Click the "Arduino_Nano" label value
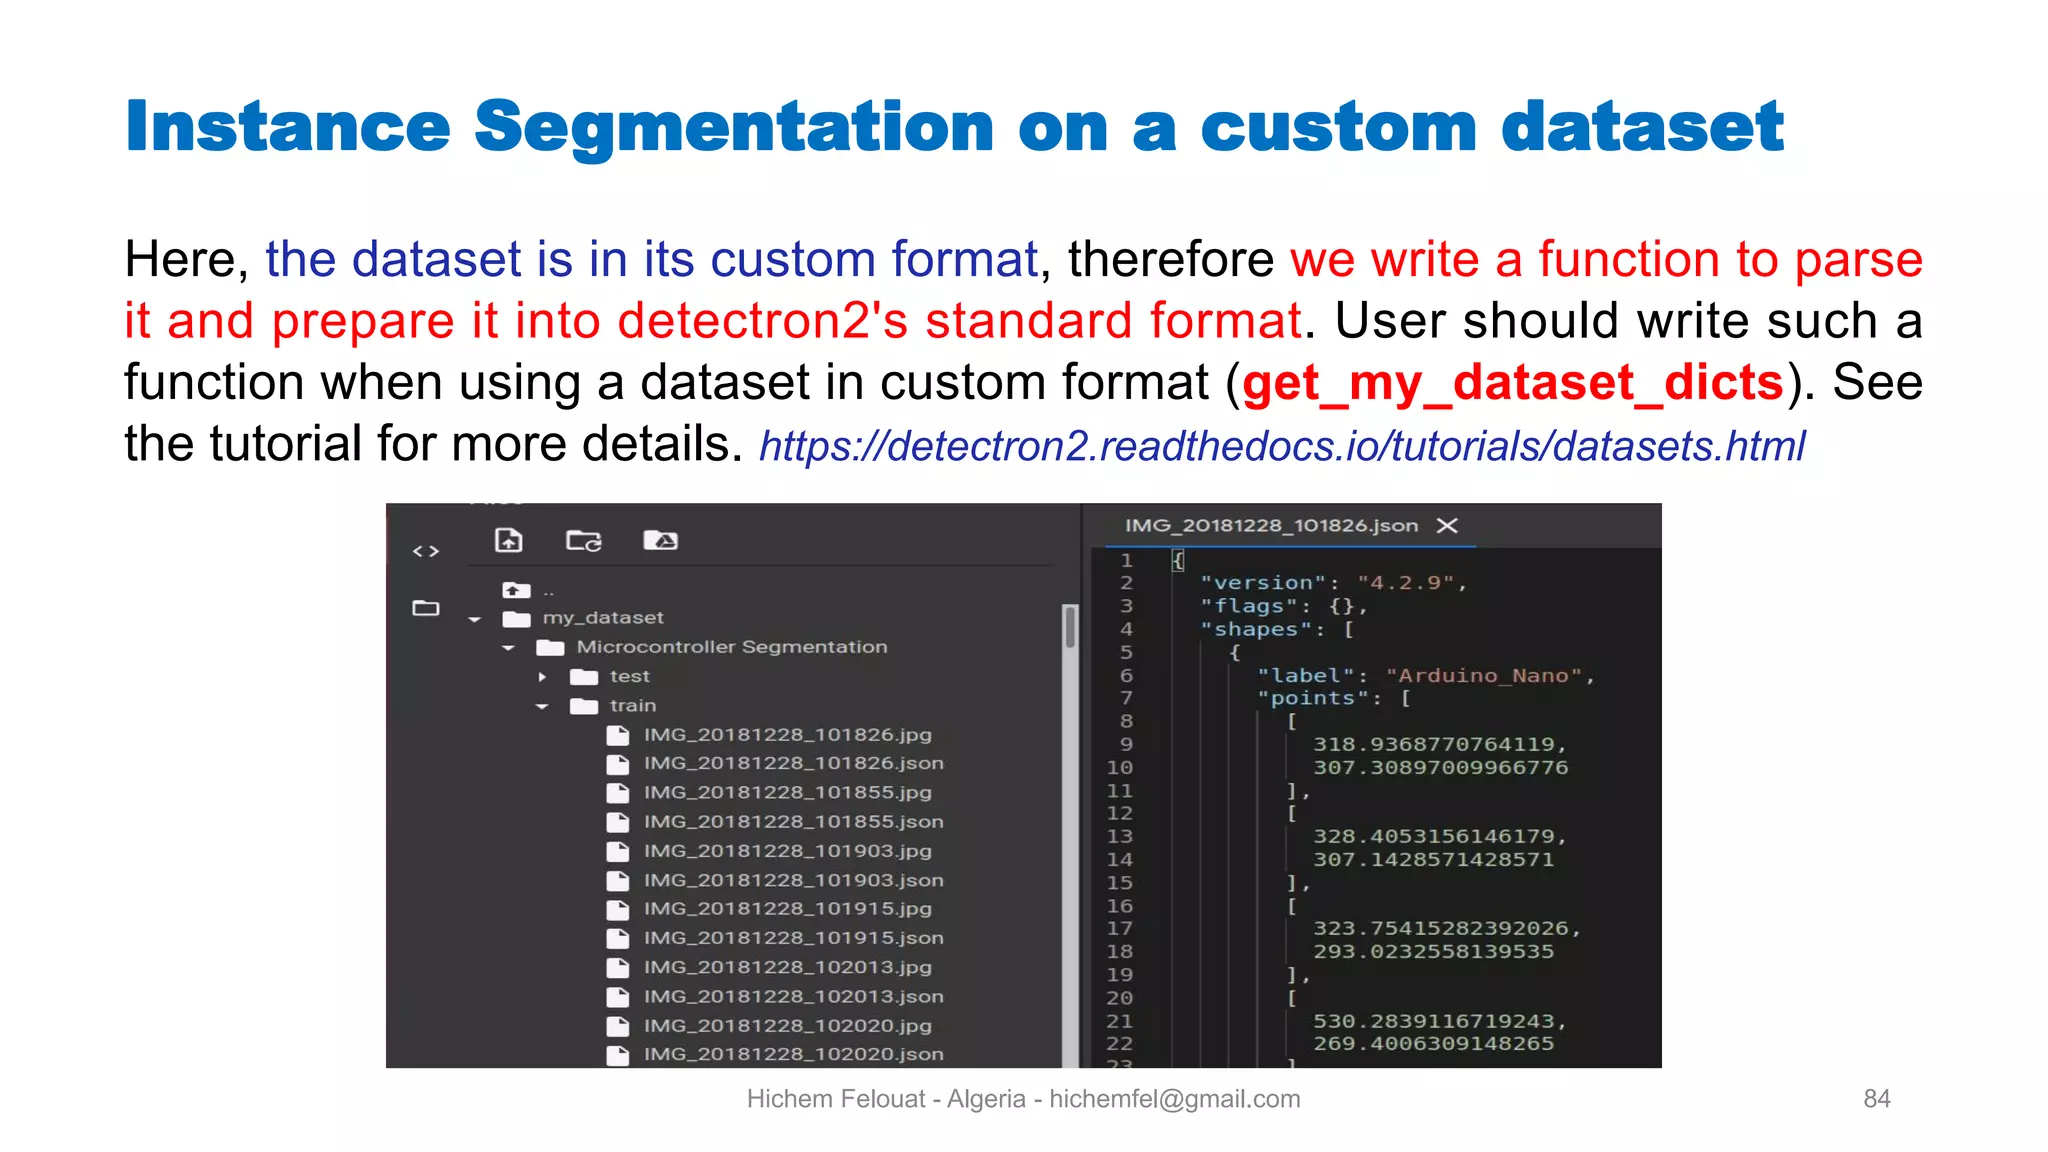This screenshot has width=2048, height=1152. (x=1484, y=676)
